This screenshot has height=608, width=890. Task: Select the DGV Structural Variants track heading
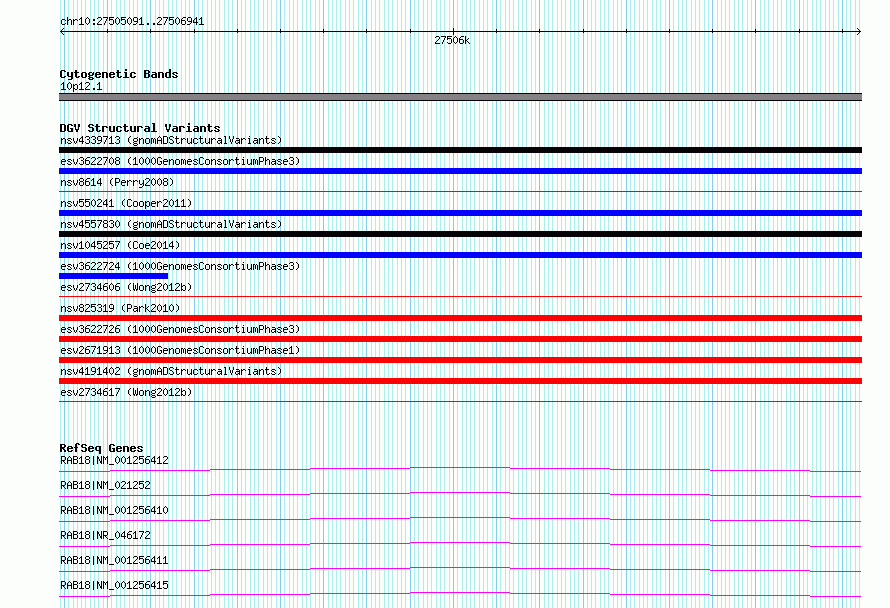click(x=140, y=128)
